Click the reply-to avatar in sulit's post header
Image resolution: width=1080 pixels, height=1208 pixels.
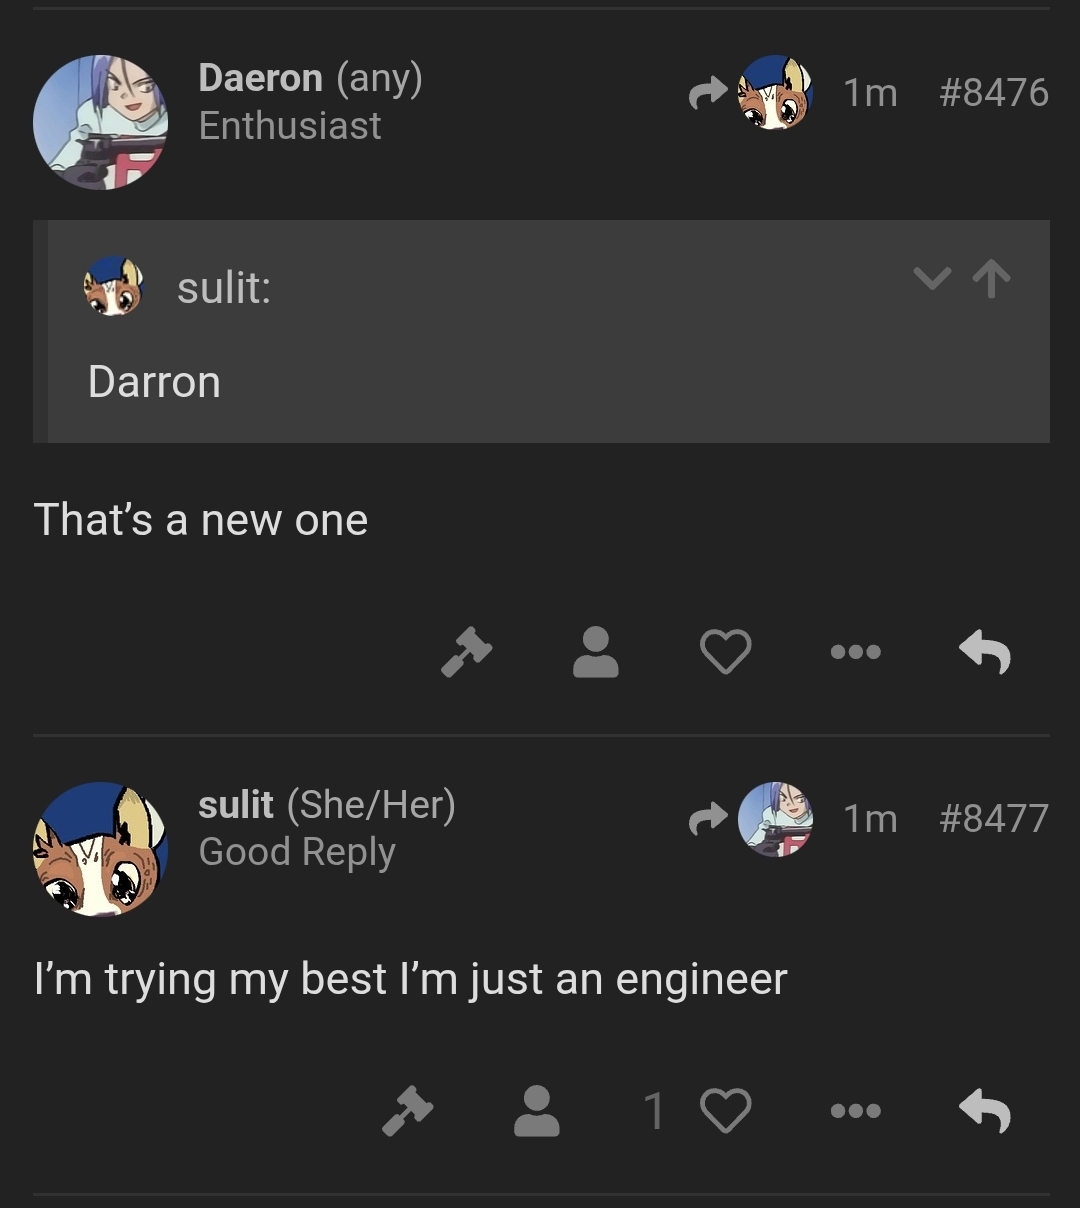coord(774,819)
